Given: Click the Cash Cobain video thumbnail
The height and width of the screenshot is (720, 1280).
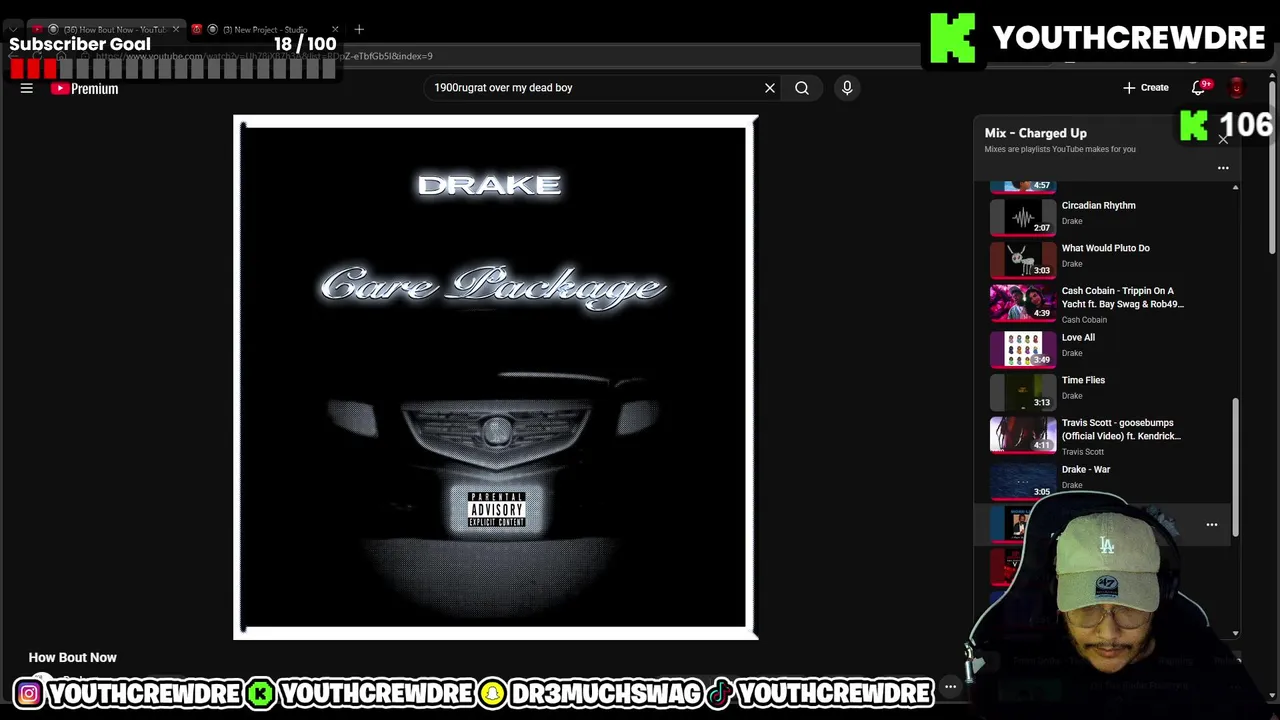Looking at the screenshot, I should pyautogui.click(x=1023, y=303).
